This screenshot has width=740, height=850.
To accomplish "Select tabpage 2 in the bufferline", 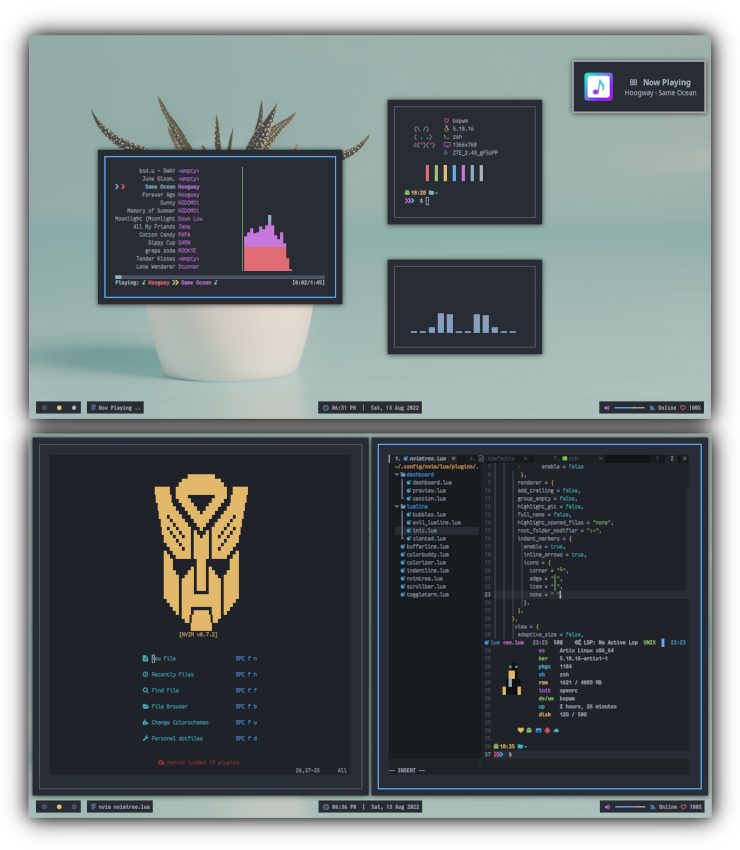I will (672, 459).
